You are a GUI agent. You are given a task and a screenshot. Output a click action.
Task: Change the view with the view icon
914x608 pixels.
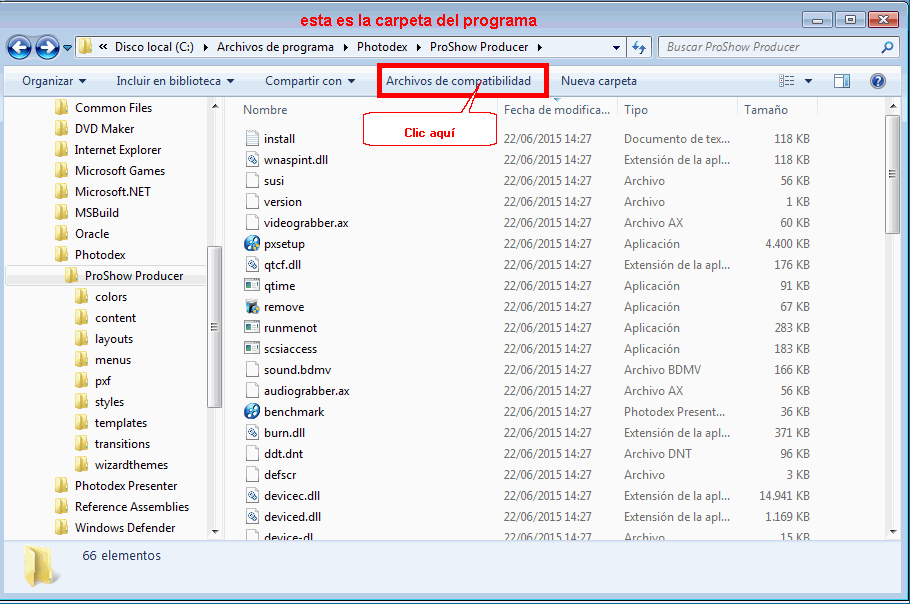[786, 81]
